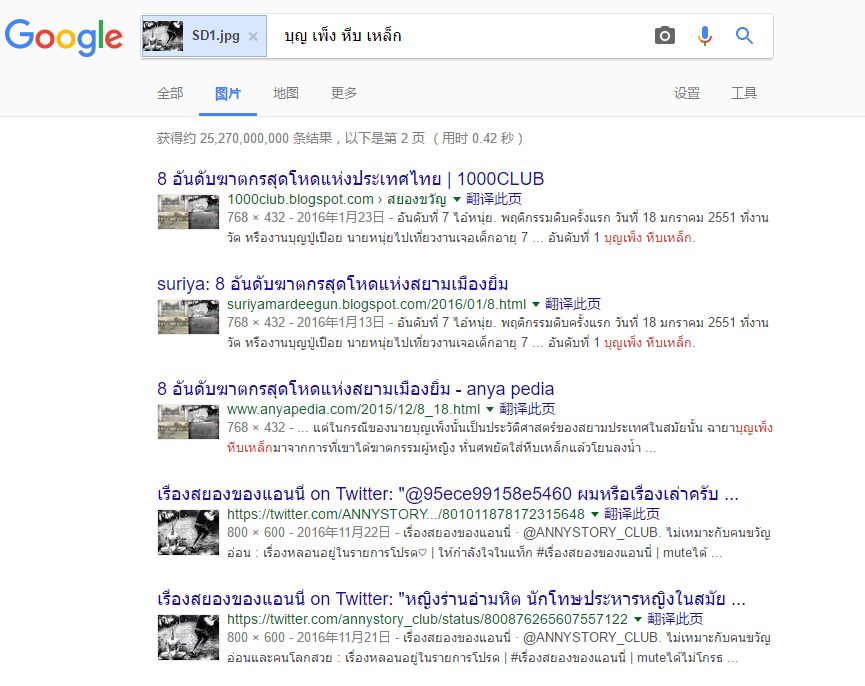Image resolution: width=865 pixels, height=686 pixels.
Task: Click the twitter.com/annystory_club/status URL text
Action: 428,619
